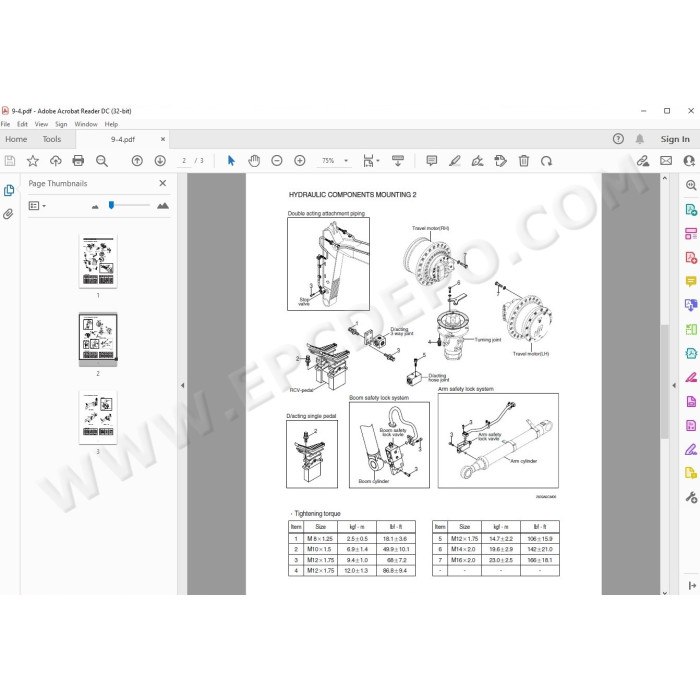
Task: Open Export PDF tool in right pane
Action: click(x=691, y=209)
